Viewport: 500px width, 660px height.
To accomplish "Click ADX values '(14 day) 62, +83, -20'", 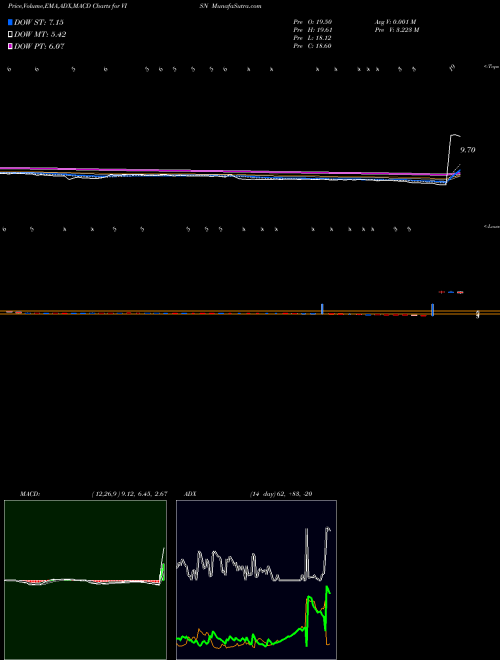I will pyautogui.click(x=280, y=494).
